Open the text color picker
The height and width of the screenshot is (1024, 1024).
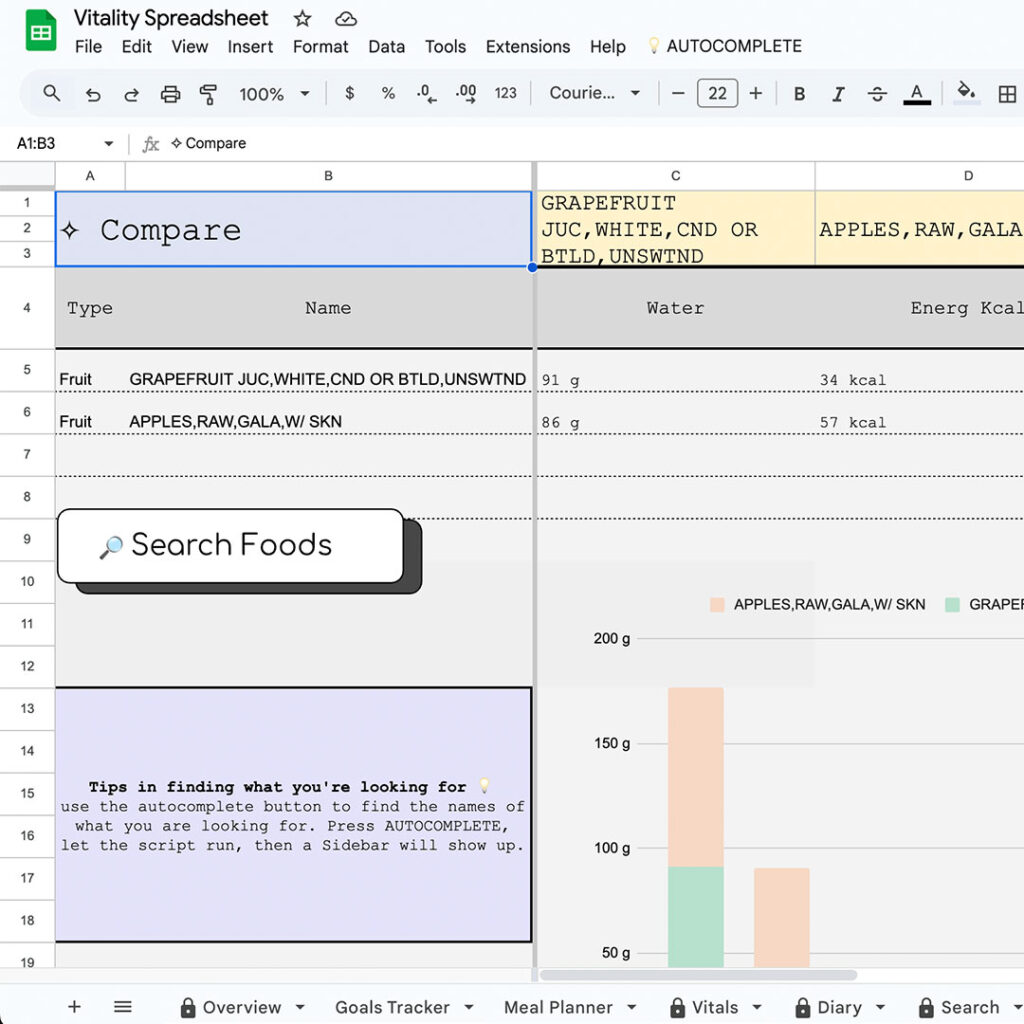[917, 94]
